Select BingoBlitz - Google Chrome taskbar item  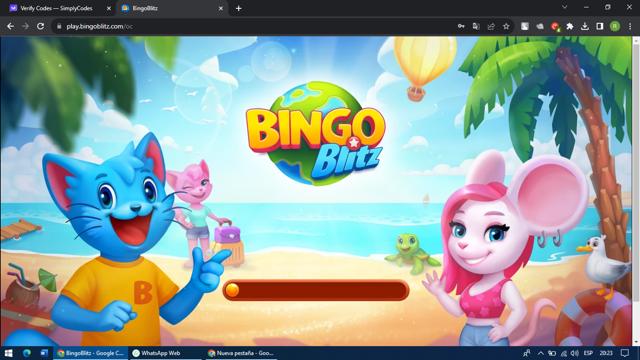pos(91,353)
